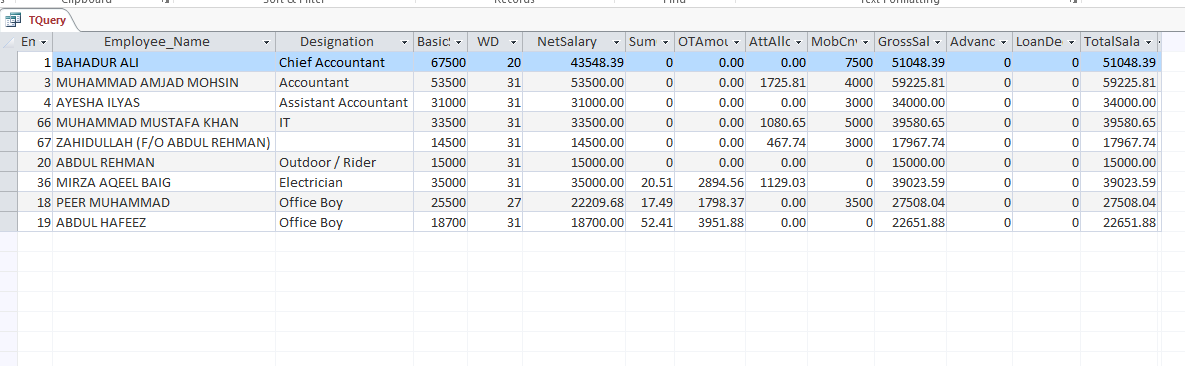Open Designation column dropdown arrow
This screenshot has height=366, width=1185.
tap(404, 42)
